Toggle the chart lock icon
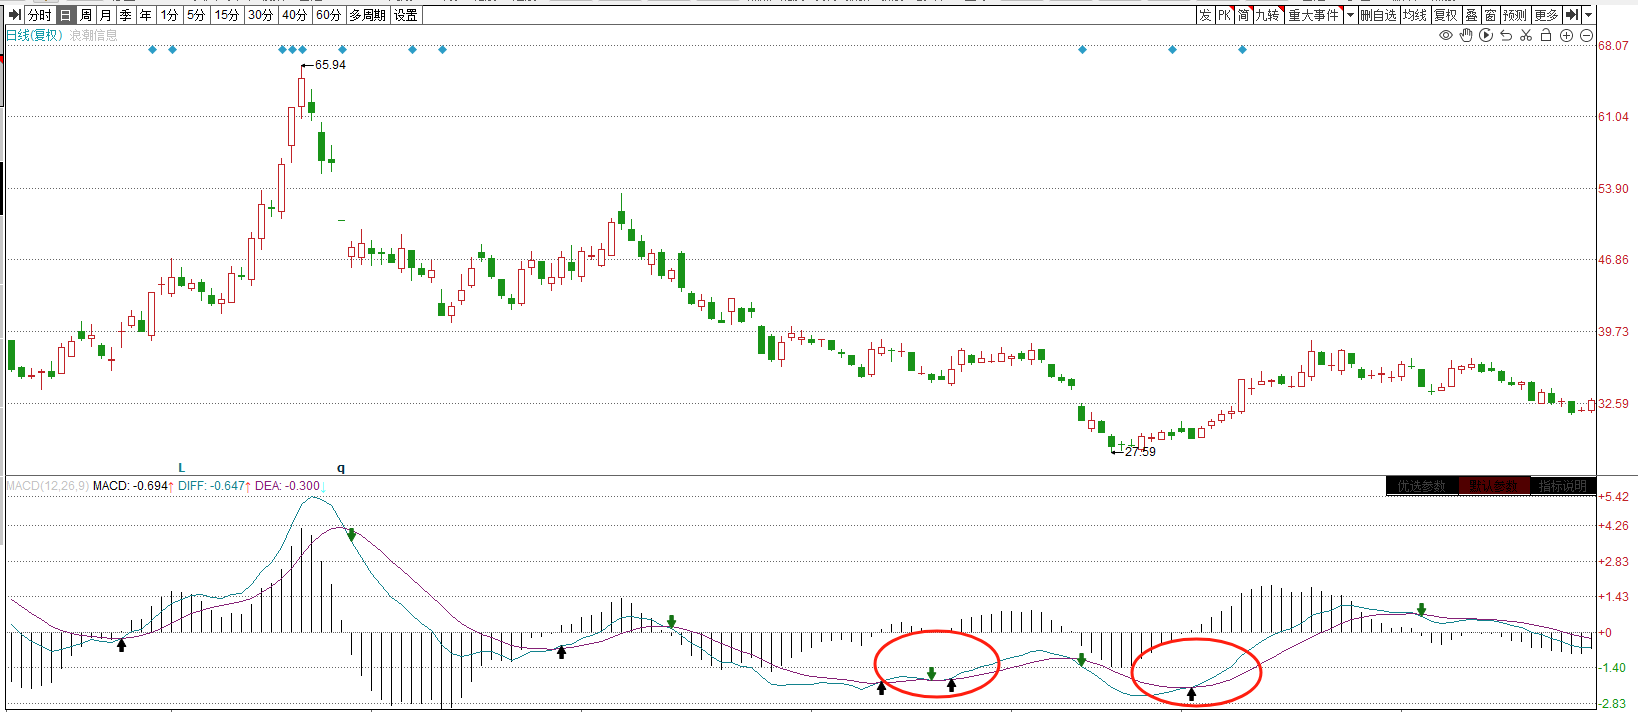 click(x=1546, y=35)
